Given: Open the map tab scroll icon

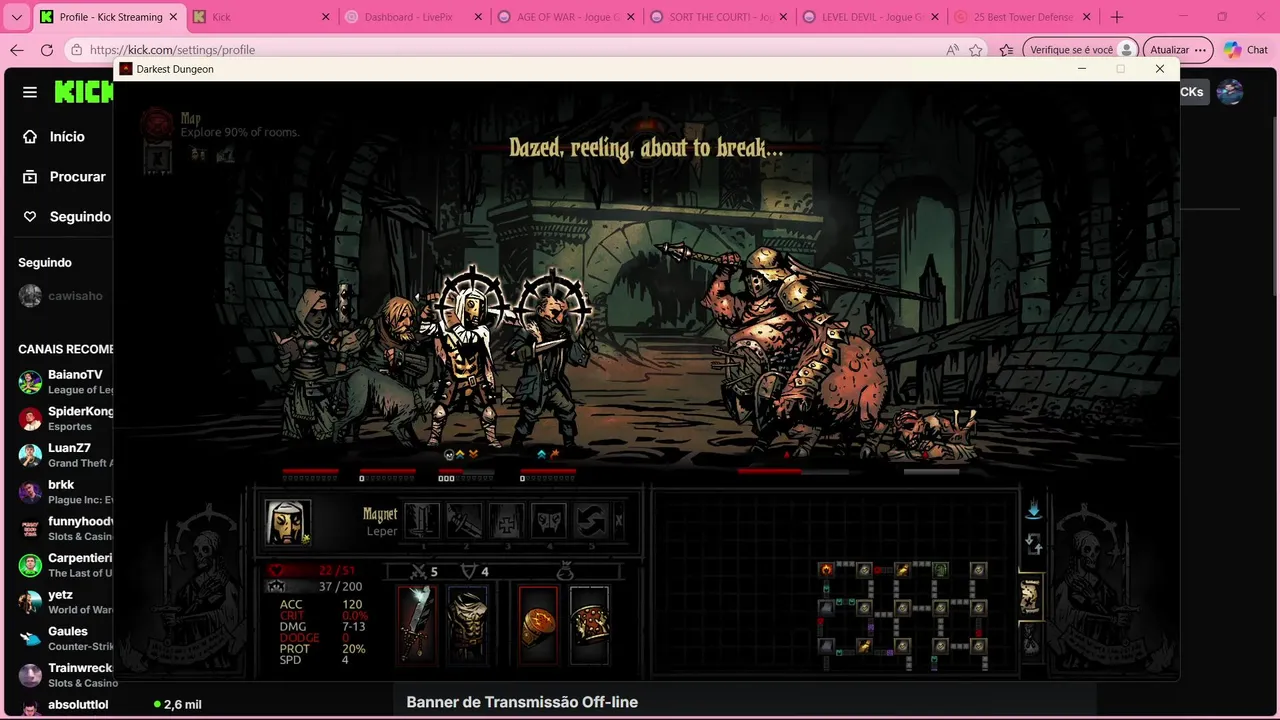Looking at the screenshot, I should [1030, 596].
